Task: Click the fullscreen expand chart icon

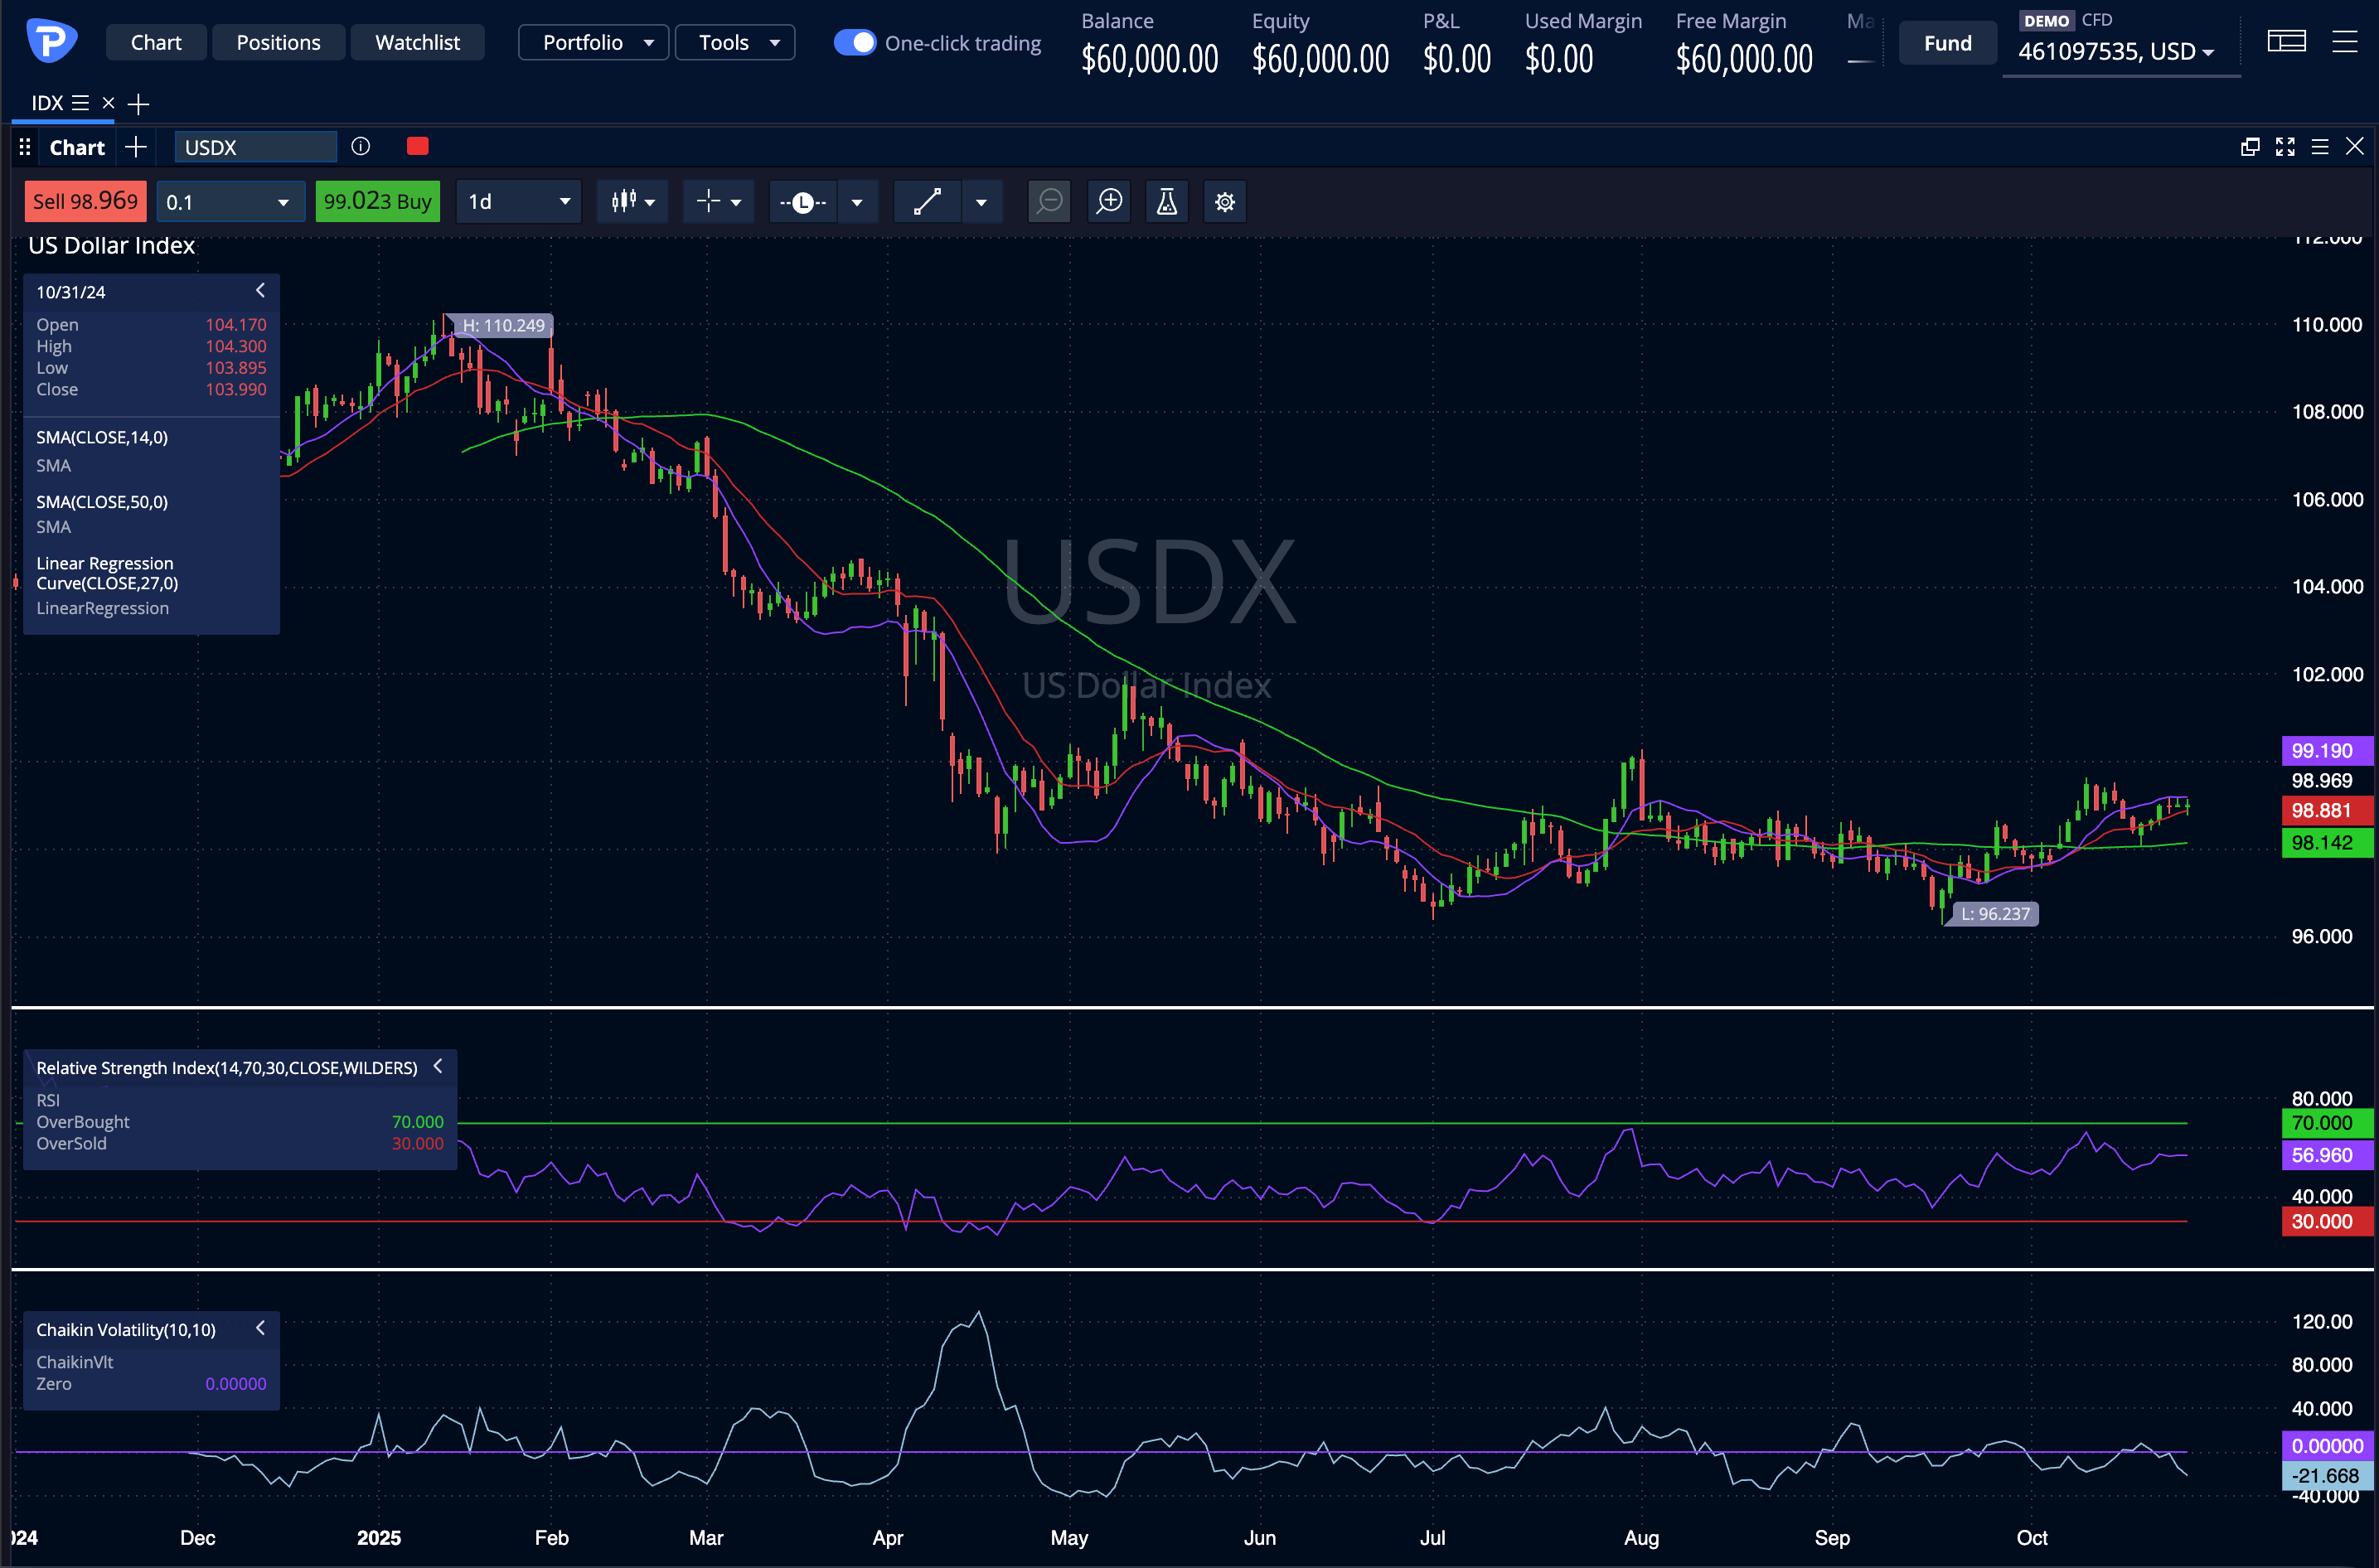Action: point(2285,147)
